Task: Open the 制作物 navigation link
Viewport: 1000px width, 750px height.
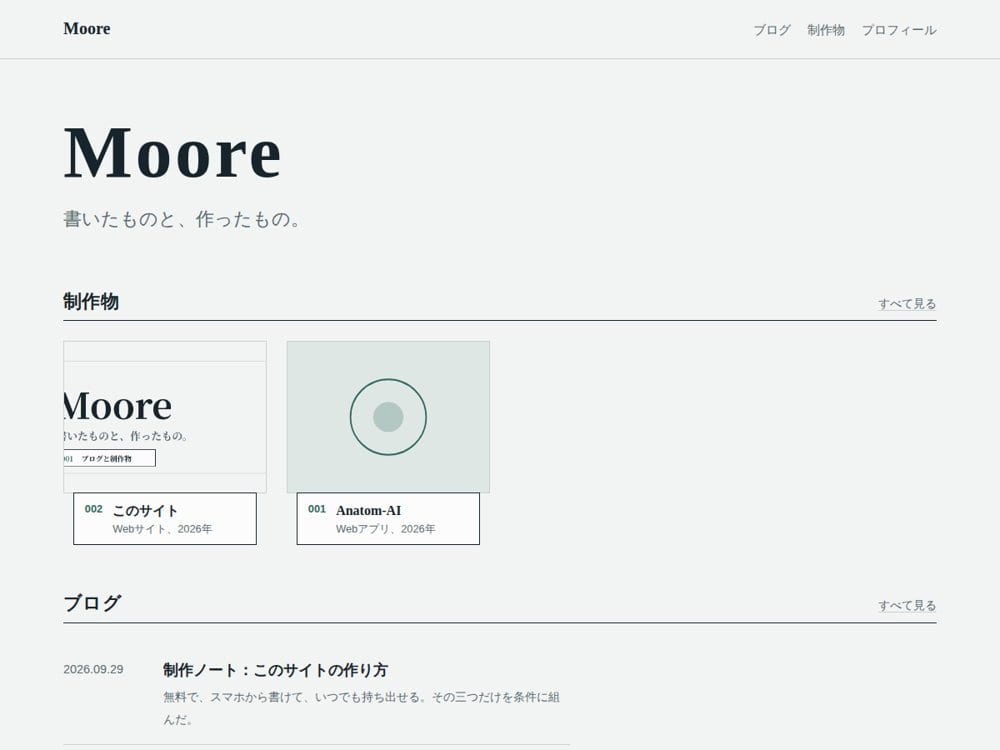Action: pos(826,30)
